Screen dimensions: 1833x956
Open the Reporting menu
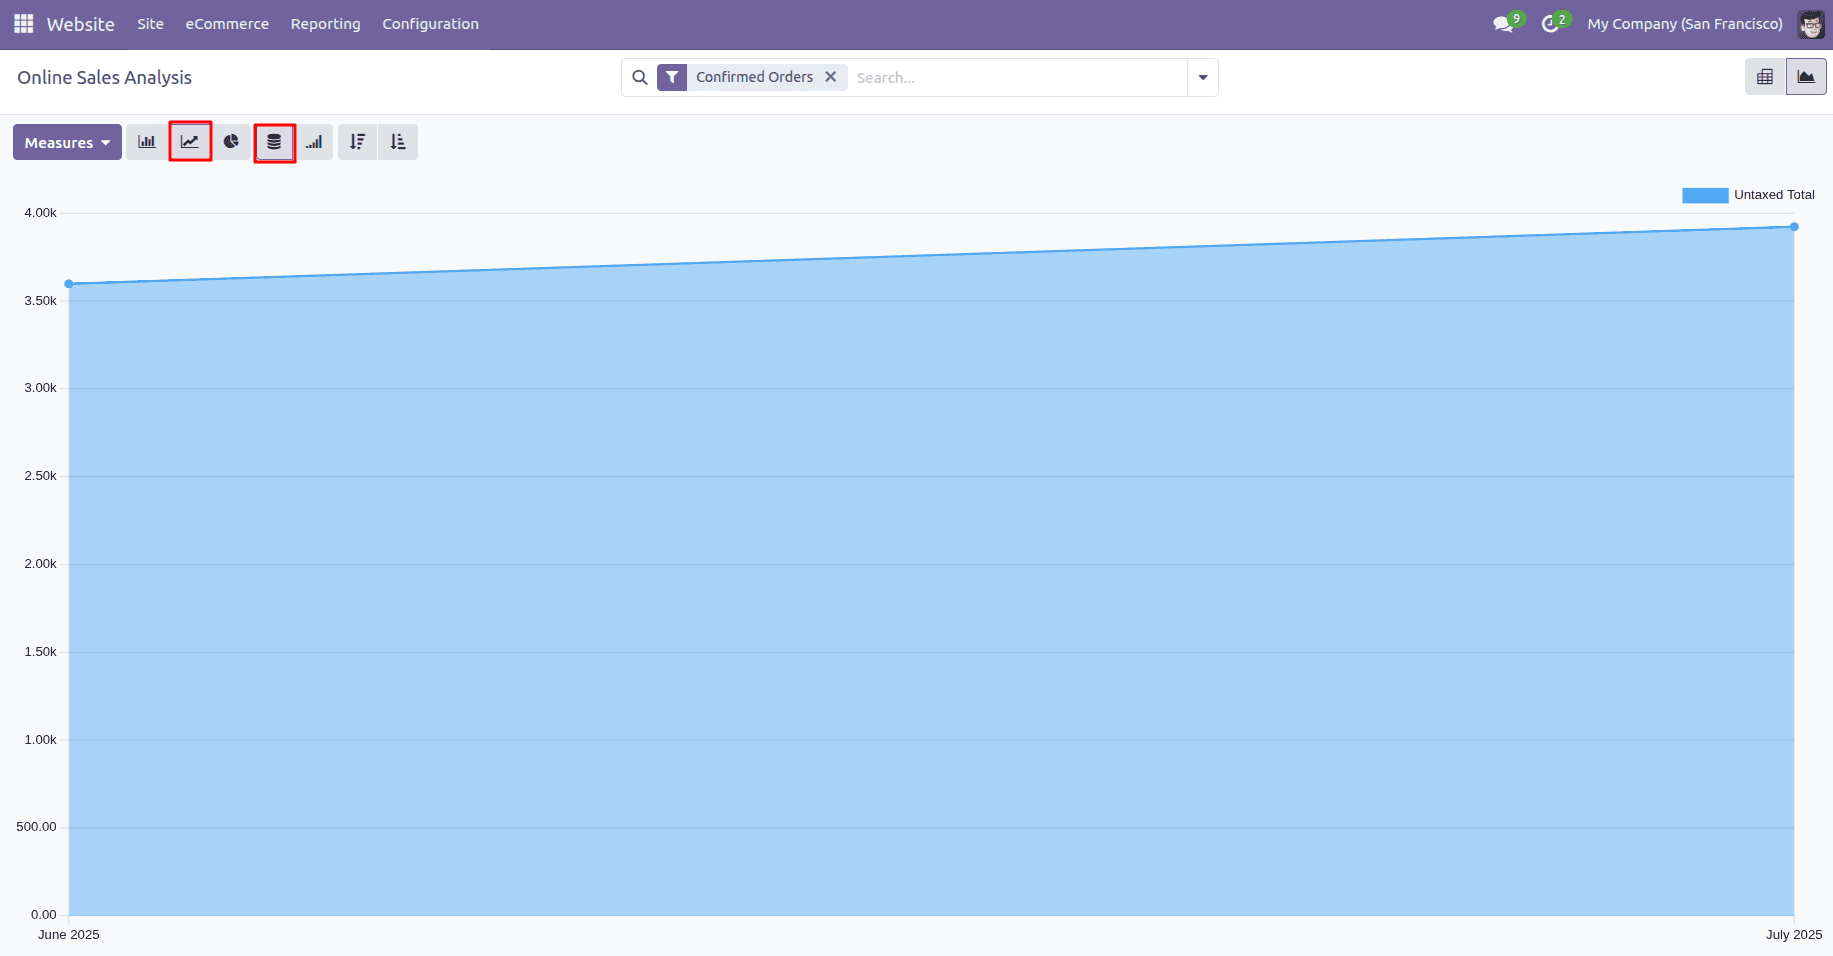[326, 24]
